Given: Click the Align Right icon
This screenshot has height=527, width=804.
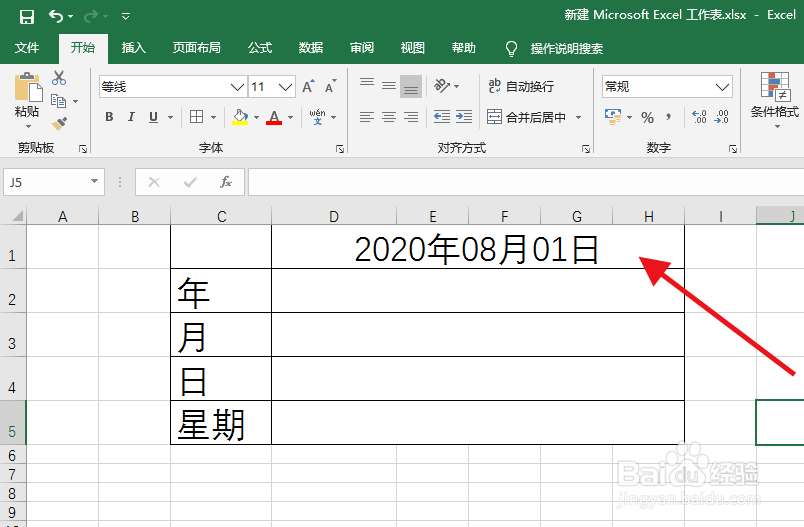Looking at the screenshot, I should pos(411,117).
